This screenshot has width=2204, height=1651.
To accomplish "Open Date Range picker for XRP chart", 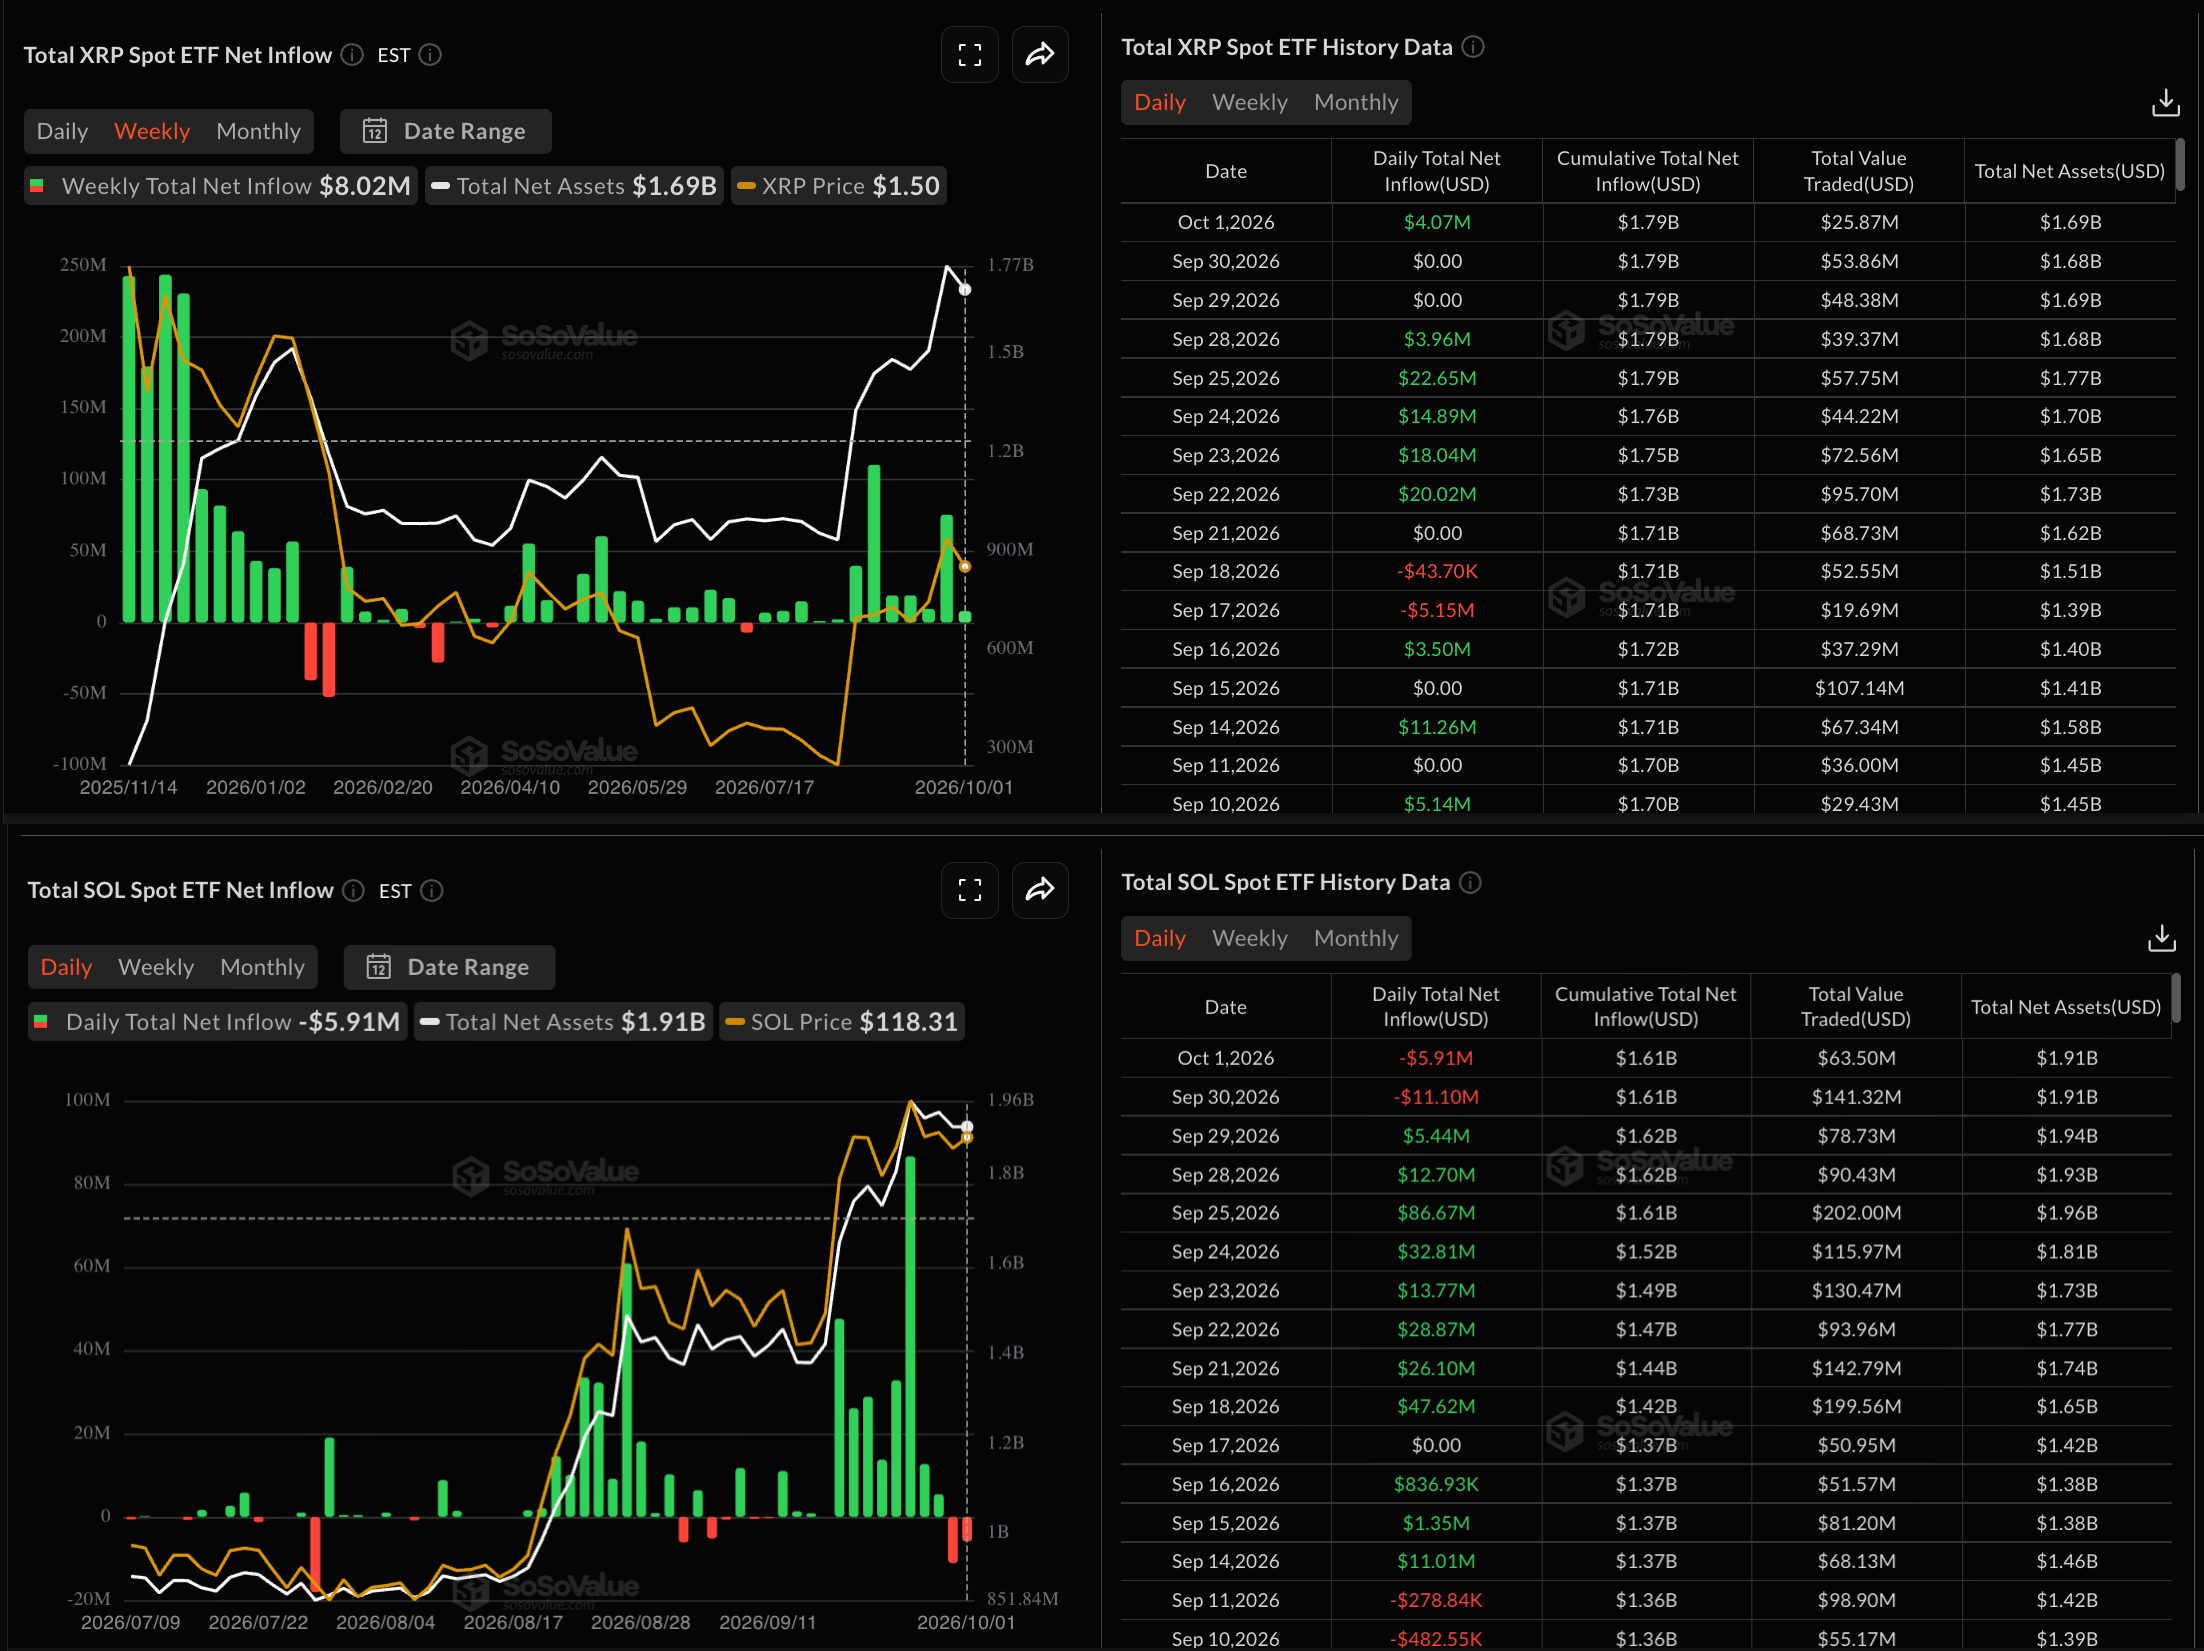I will pyautogui.click(x=445, y=131).
